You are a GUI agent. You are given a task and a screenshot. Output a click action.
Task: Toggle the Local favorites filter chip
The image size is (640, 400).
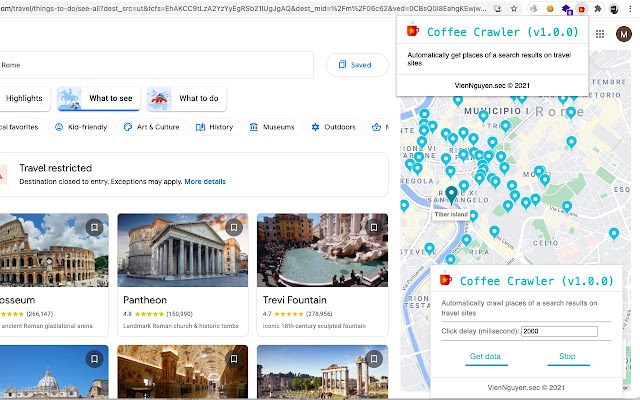[21, 127]
